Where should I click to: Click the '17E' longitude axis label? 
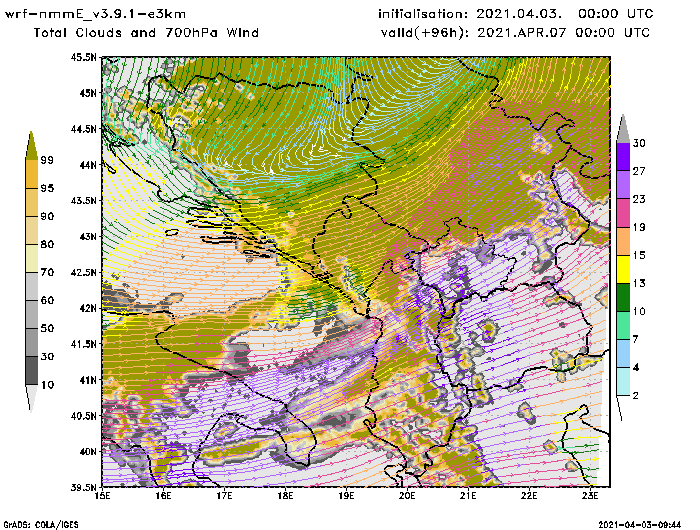(x=225, y=496)
